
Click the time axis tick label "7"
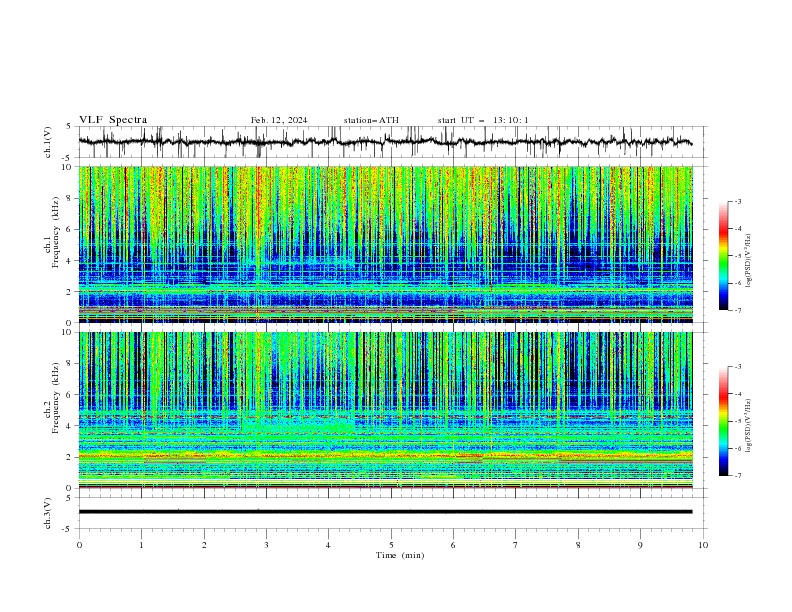[x=516, y=545]
